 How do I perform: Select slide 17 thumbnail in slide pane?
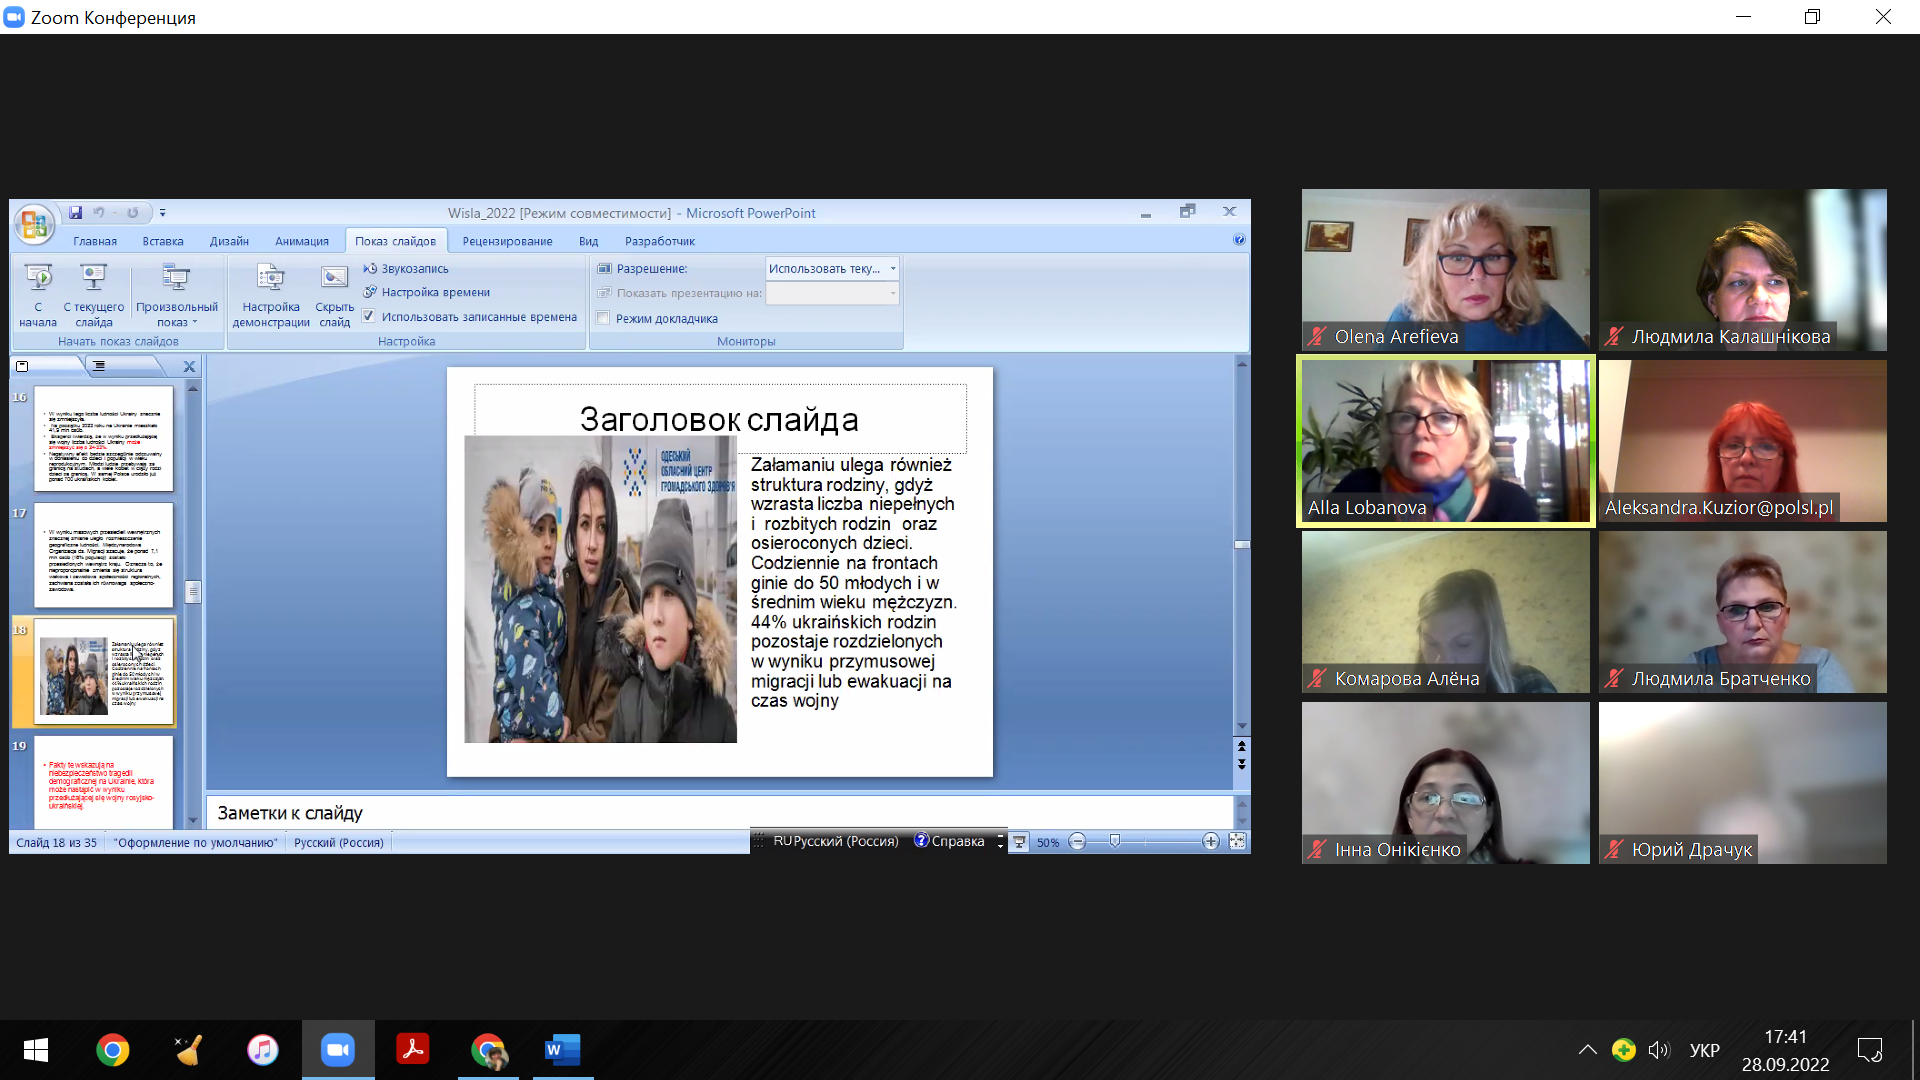point(104,556)
